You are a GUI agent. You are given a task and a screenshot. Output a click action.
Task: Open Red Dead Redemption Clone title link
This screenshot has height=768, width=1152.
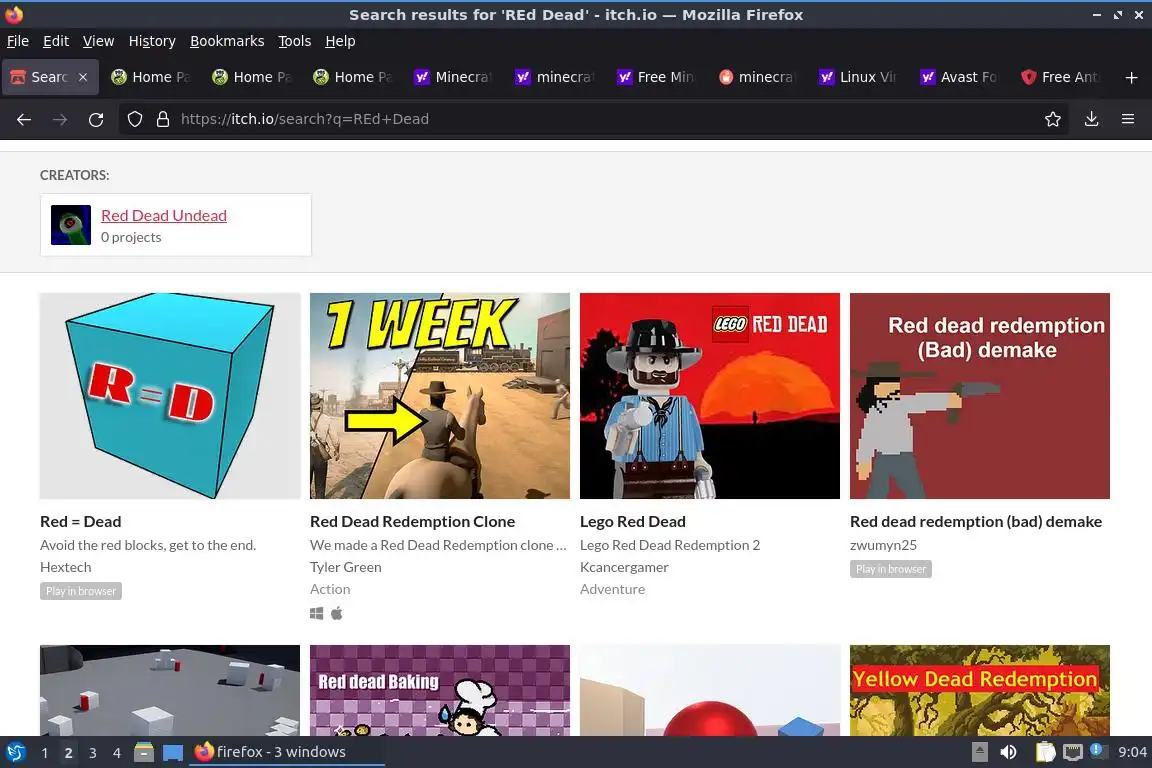(412, 522)
